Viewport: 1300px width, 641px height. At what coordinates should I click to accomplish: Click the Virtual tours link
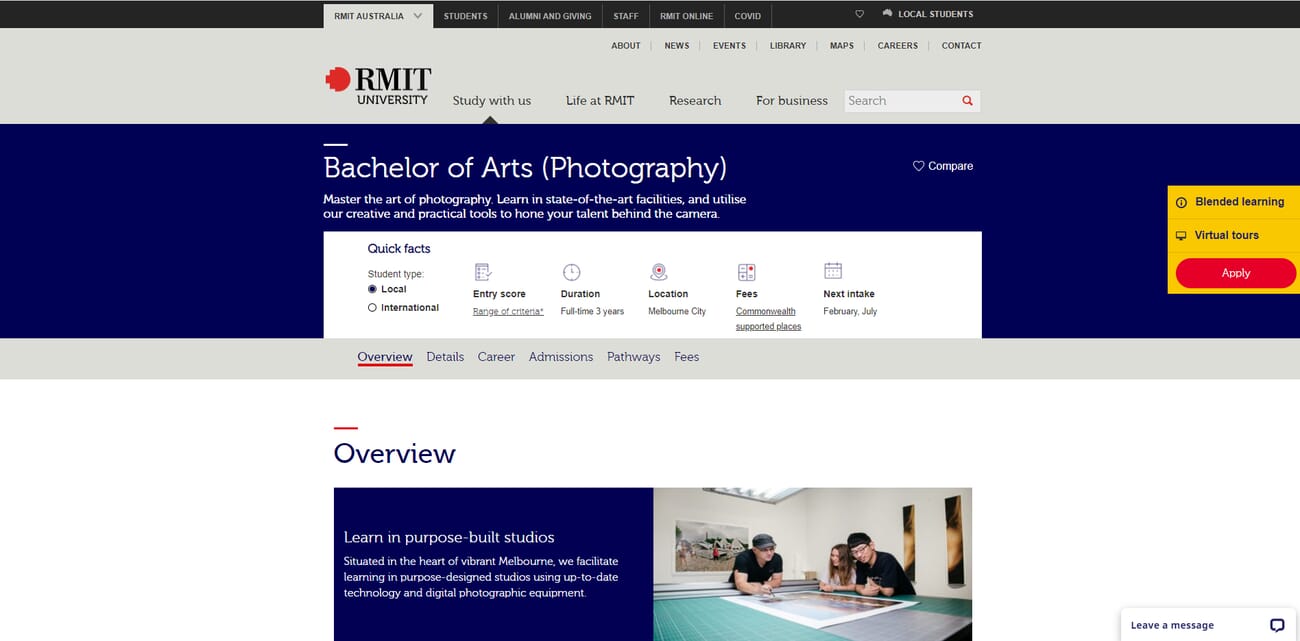coord(1227,236)
